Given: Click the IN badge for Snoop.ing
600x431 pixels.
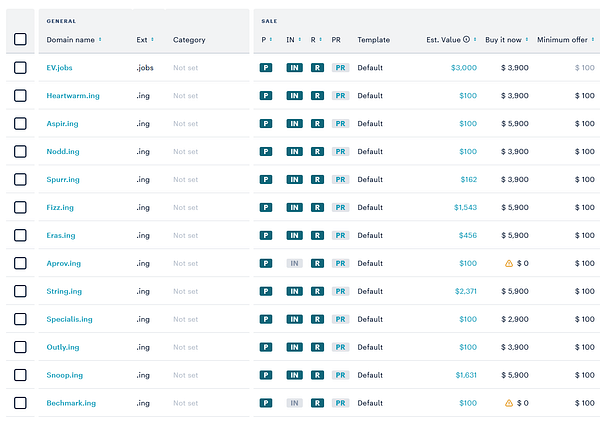Looking at the screenshot, I should [293, 375].
